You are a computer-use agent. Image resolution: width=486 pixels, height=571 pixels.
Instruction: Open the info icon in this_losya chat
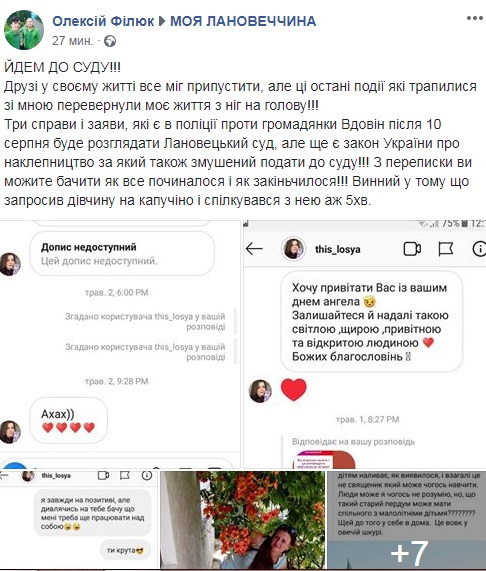479,249
